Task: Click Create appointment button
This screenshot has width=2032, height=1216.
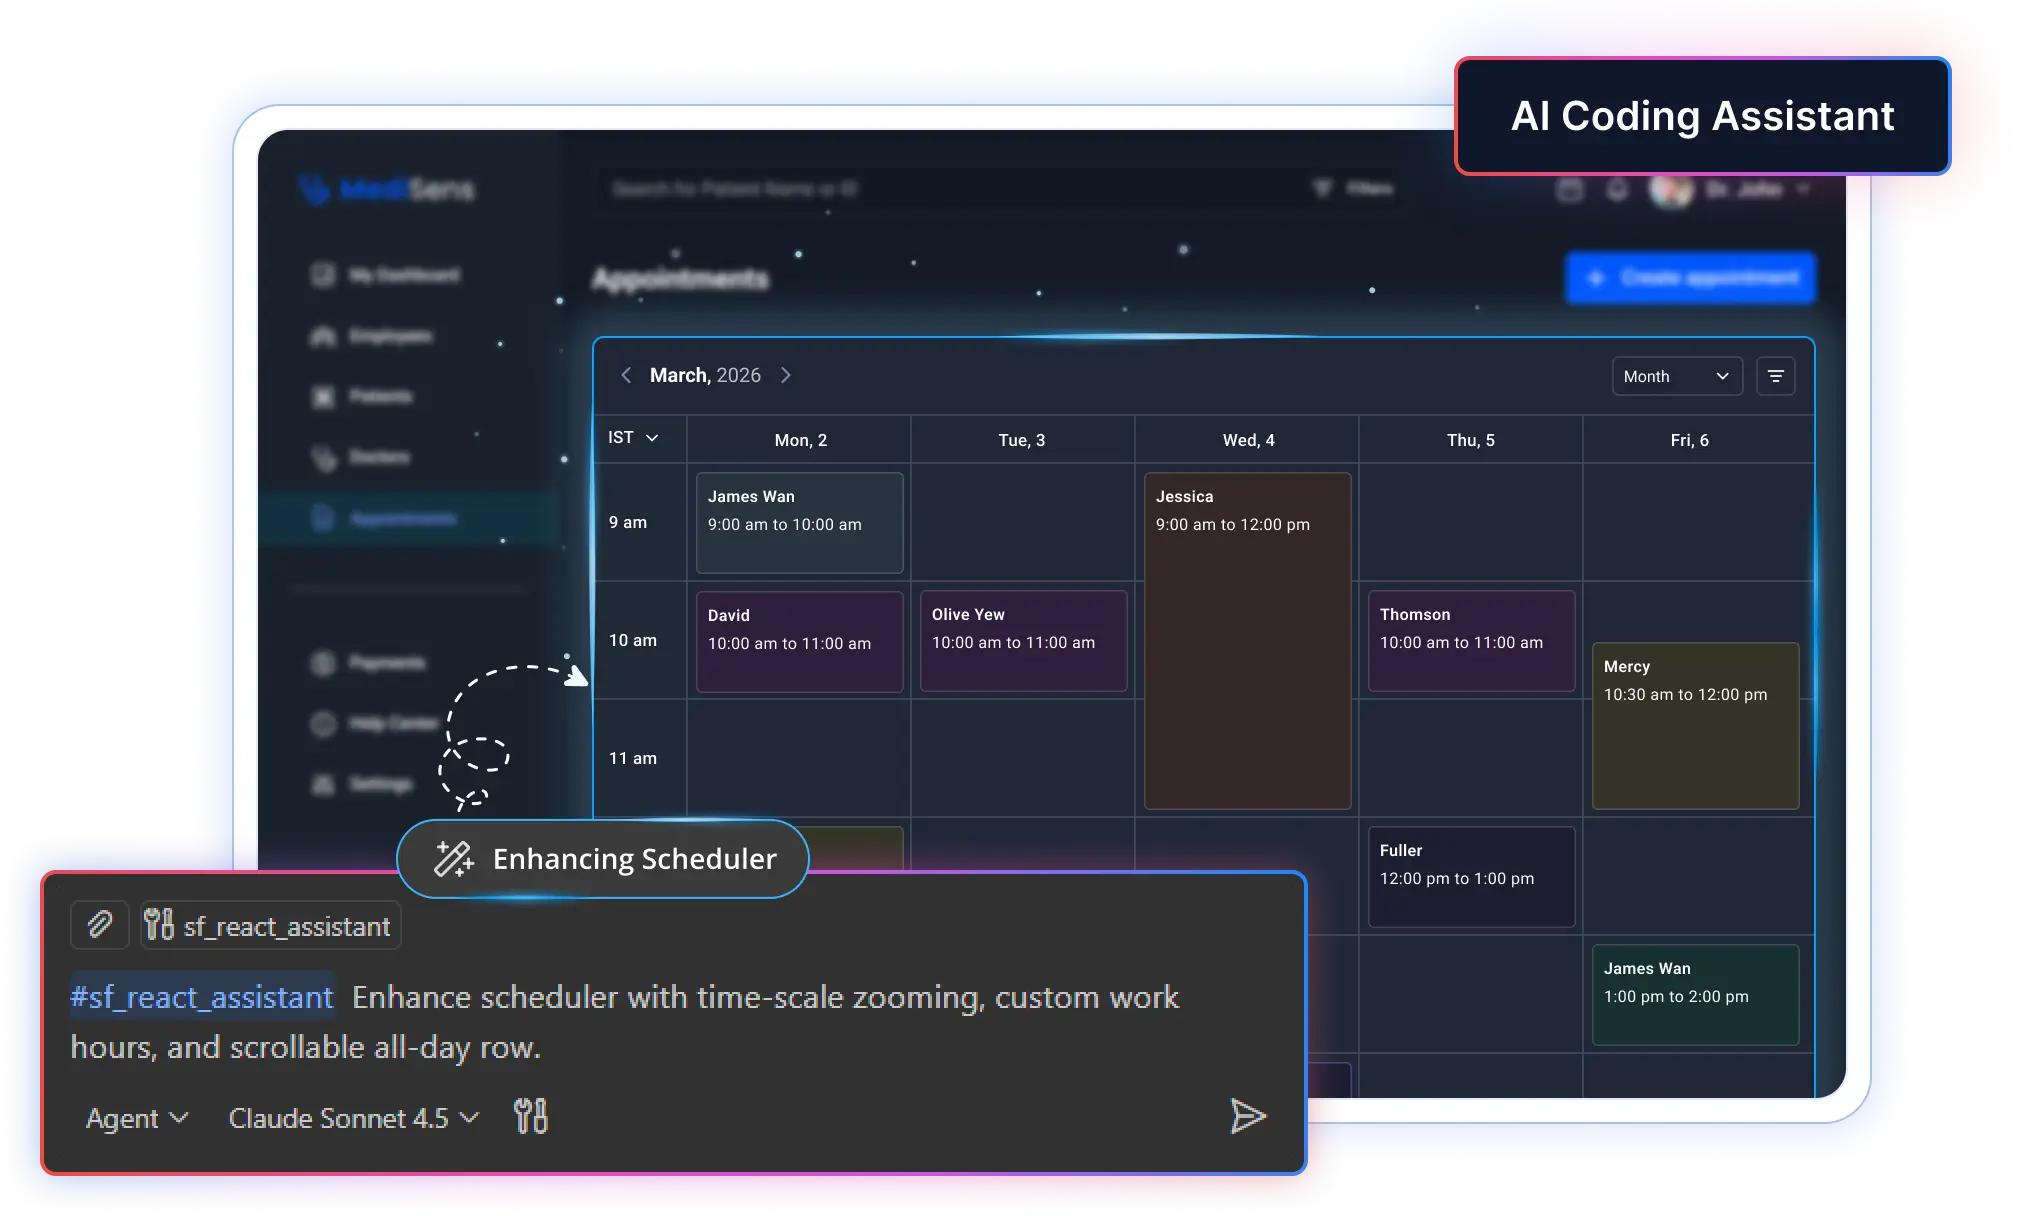Action: (x=1690, y=277)
